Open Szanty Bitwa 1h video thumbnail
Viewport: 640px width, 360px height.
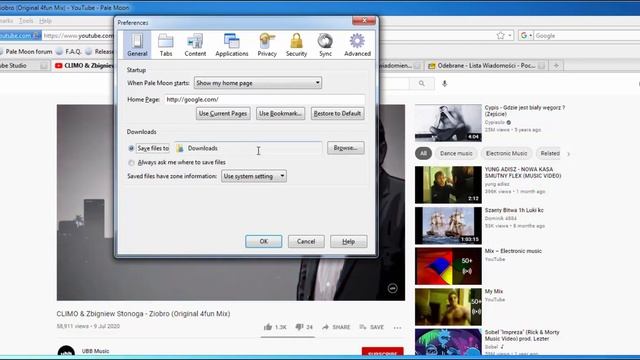pyautogui.click(x=448, y=225)
